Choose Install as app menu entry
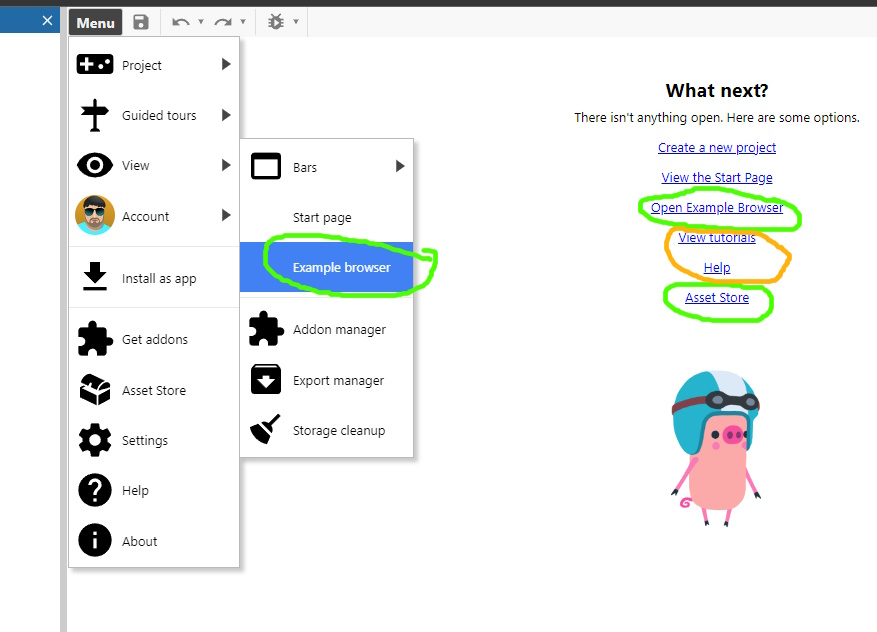This screenshot has height=632, width=877. [x=154, y=278]
